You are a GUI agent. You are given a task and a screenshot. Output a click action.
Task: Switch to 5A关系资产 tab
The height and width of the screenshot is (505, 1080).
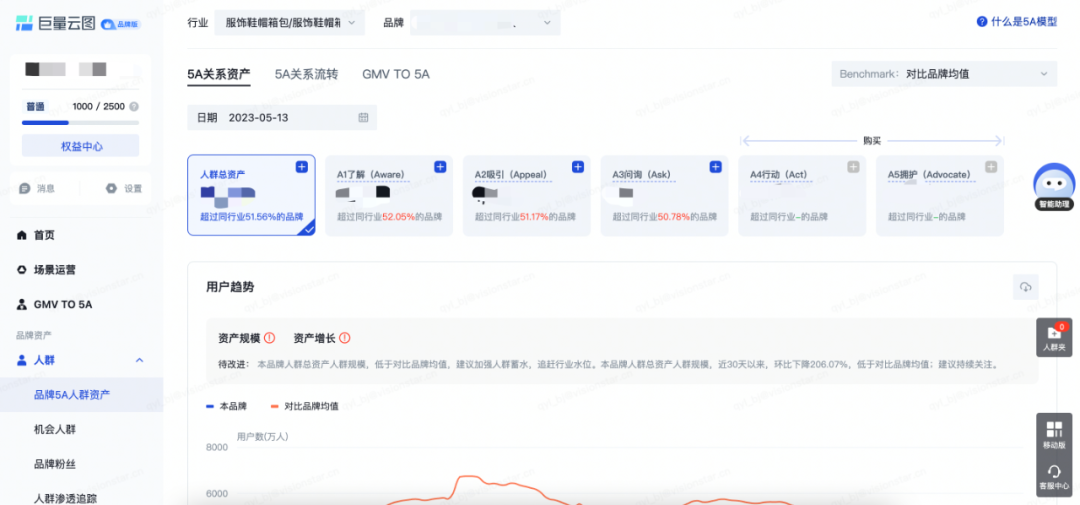[x=218, y=74]
